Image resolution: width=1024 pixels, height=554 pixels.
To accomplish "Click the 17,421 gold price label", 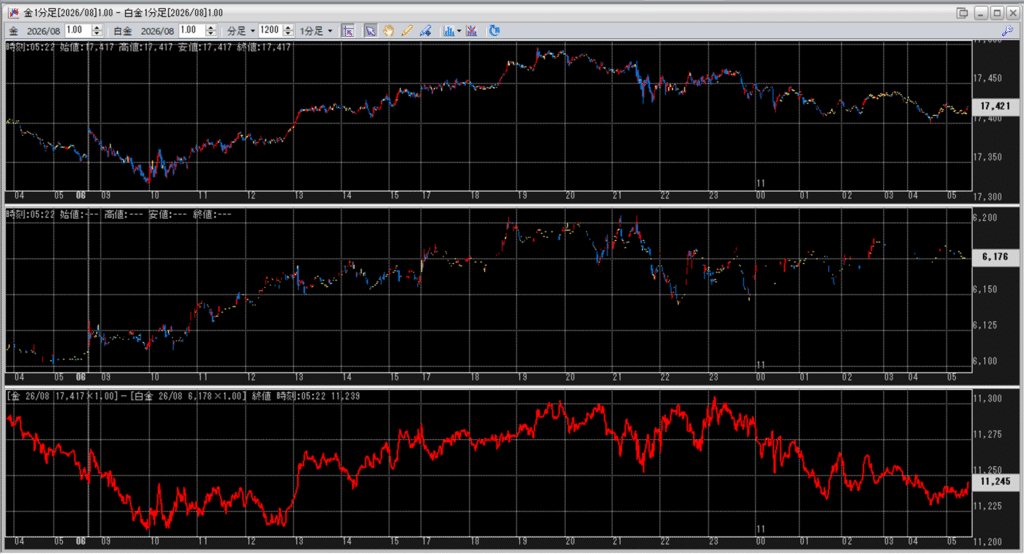I will 994,106.
